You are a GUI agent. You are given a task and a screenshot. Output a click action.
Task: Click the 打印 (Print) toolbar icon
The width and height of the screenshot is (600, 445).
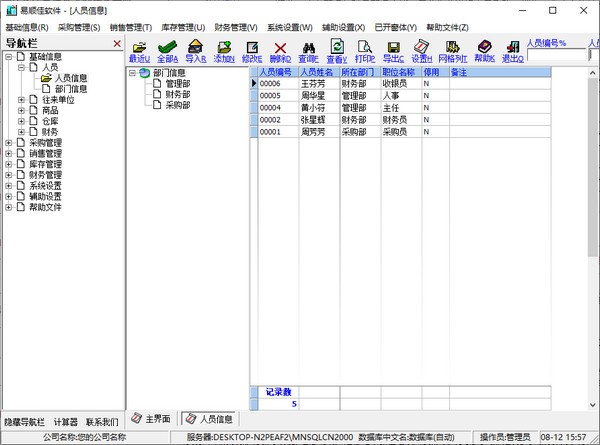(x=365, y=47)
